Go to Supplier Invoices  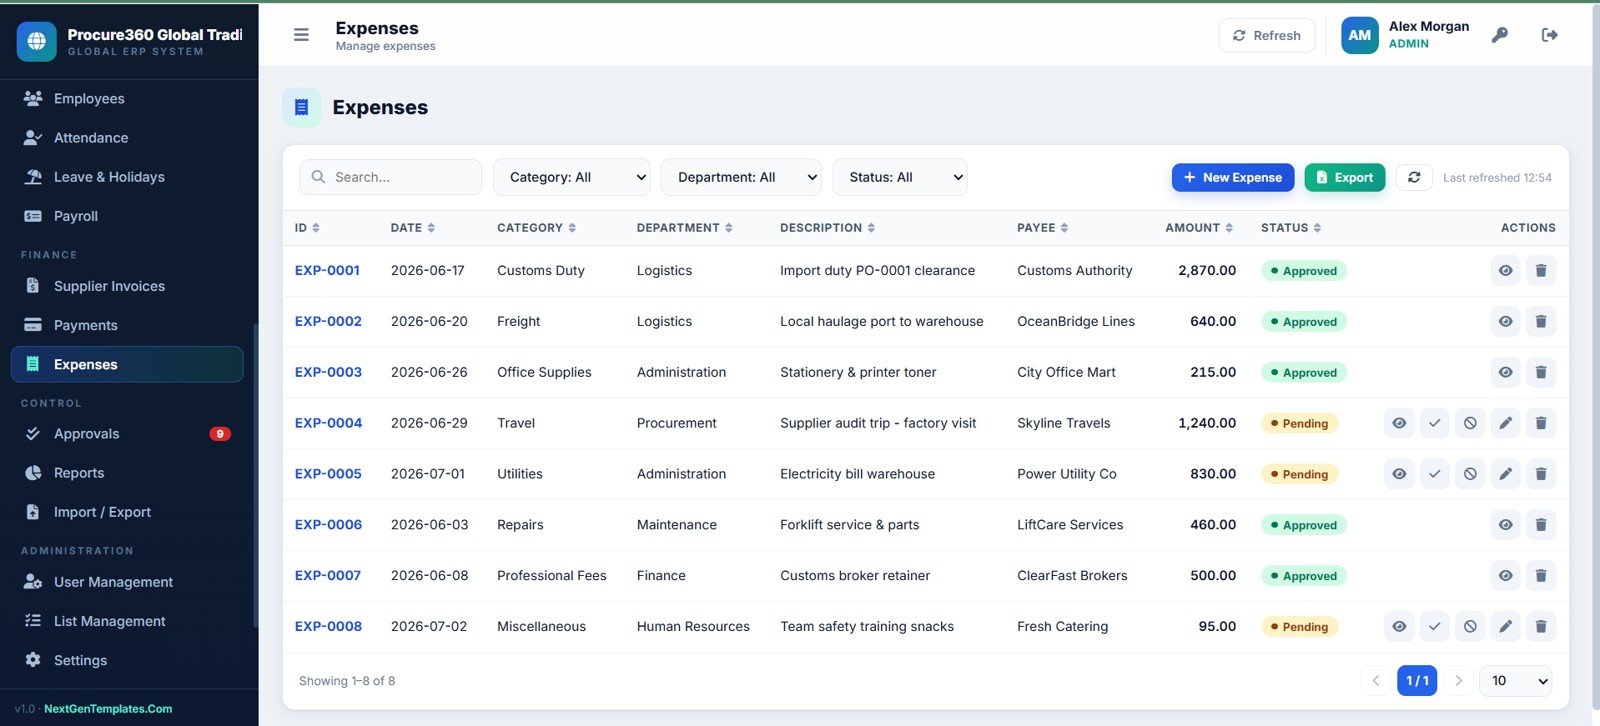(x=127, y=286)
